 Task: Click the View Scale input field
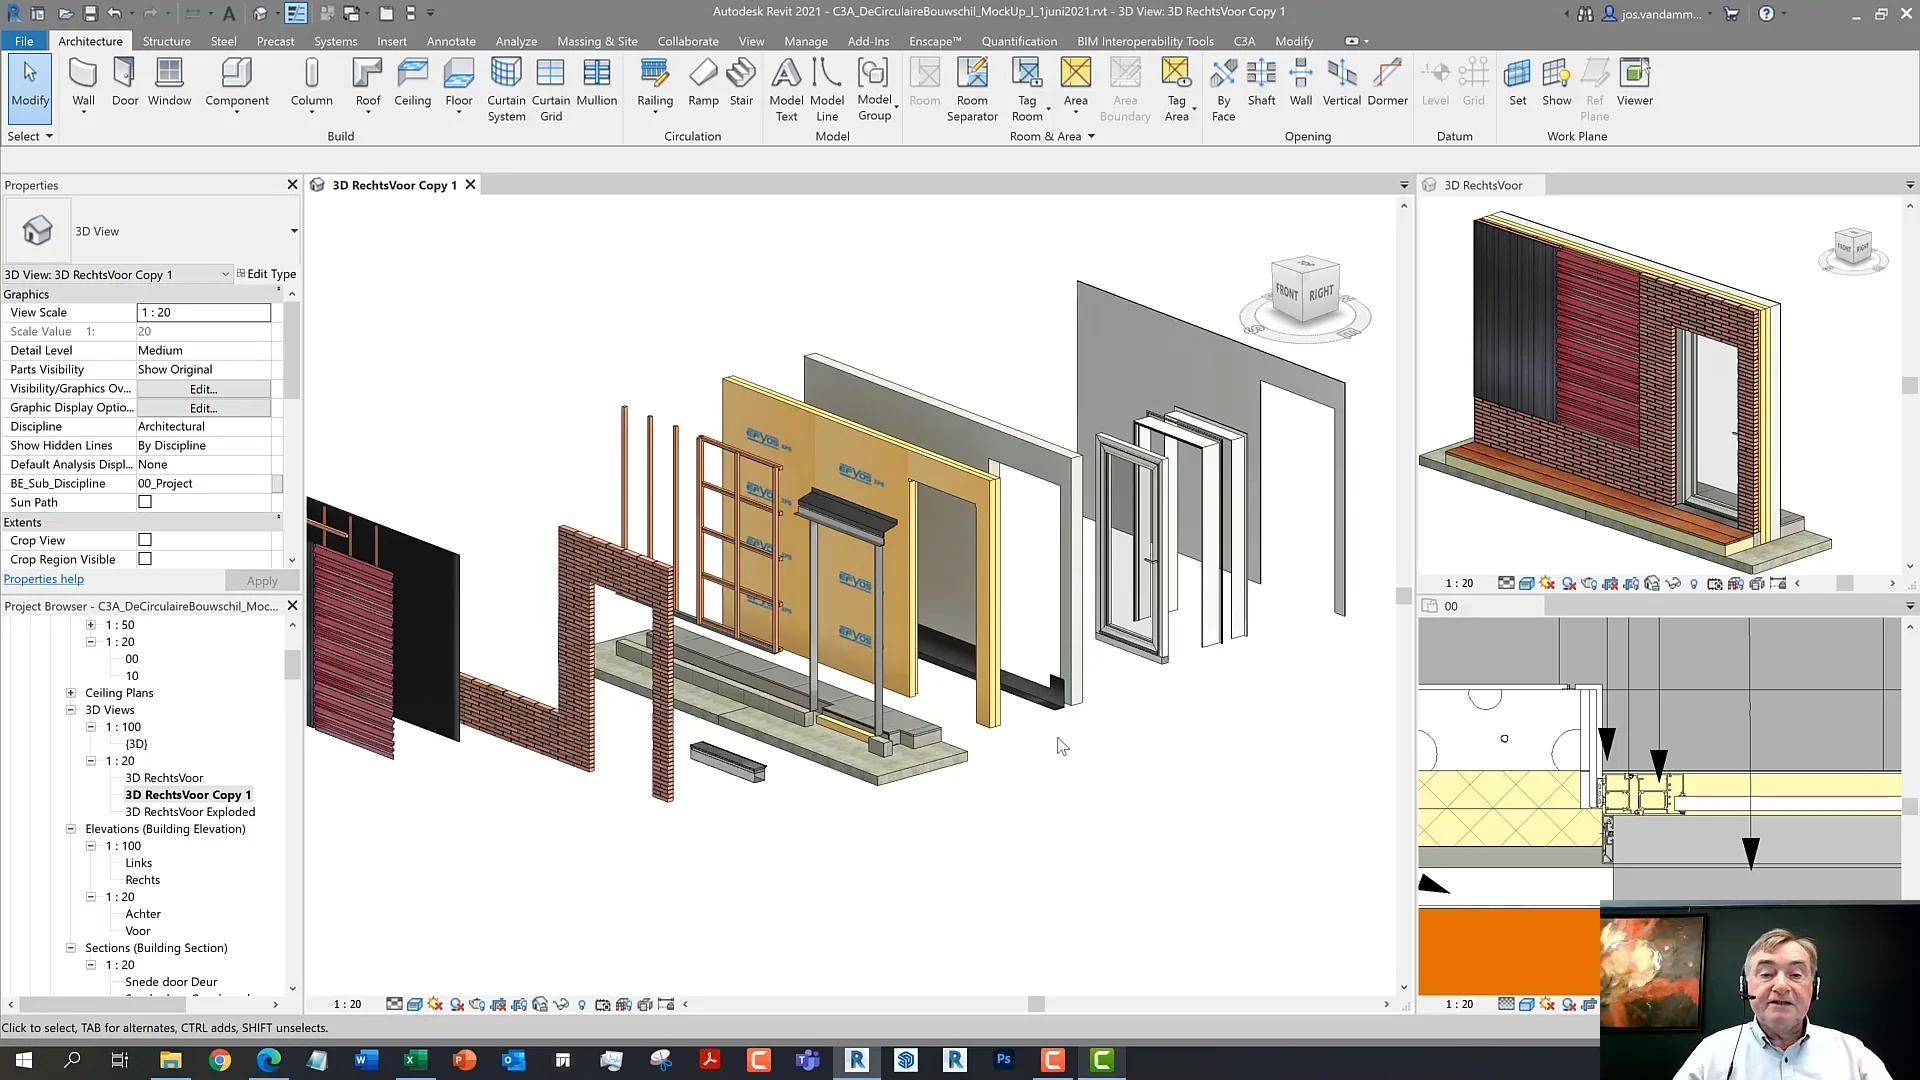pyautogui.click(x=203, y=313)
